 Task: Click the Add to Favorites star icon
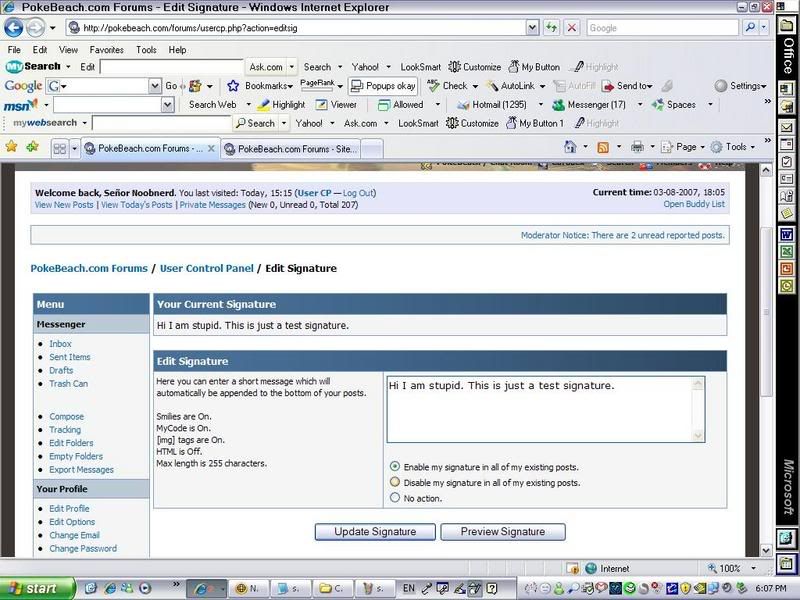(33, 147)
